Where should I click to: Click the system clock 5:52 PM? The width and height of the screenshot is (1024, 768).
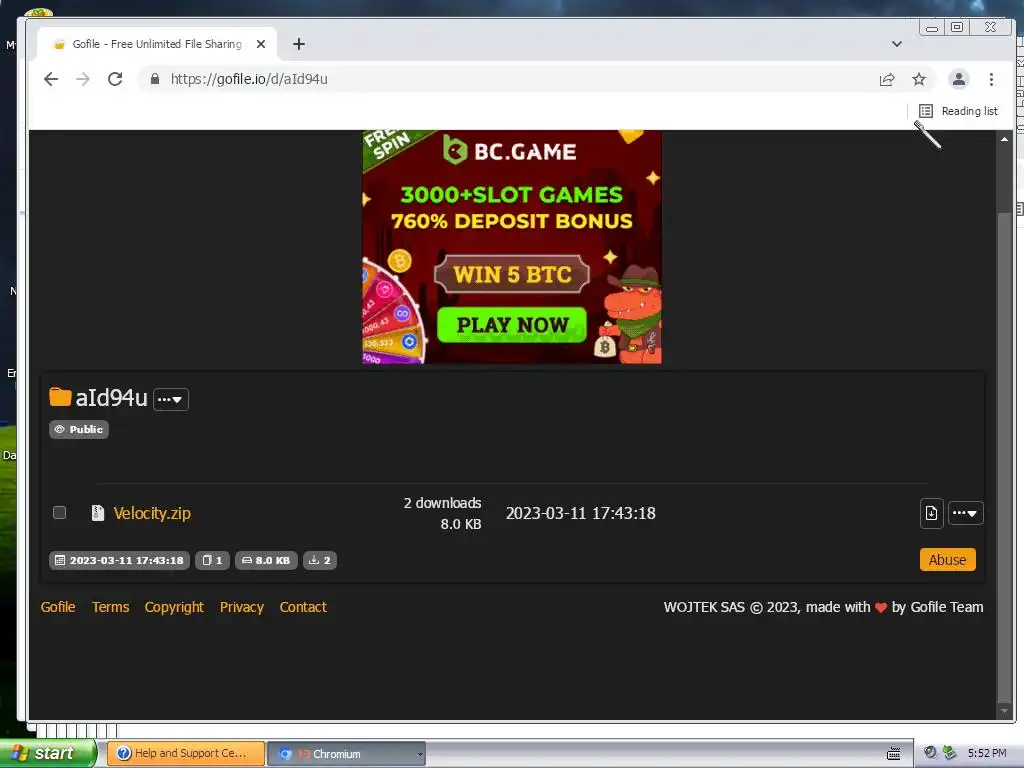click(x=987, y=753)
